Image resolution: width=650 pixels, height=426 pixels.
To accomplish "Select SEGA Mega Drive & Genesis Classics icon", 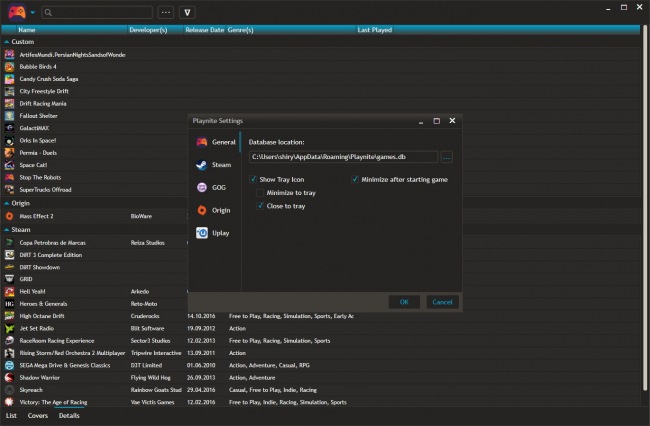I will pos(9,365).
